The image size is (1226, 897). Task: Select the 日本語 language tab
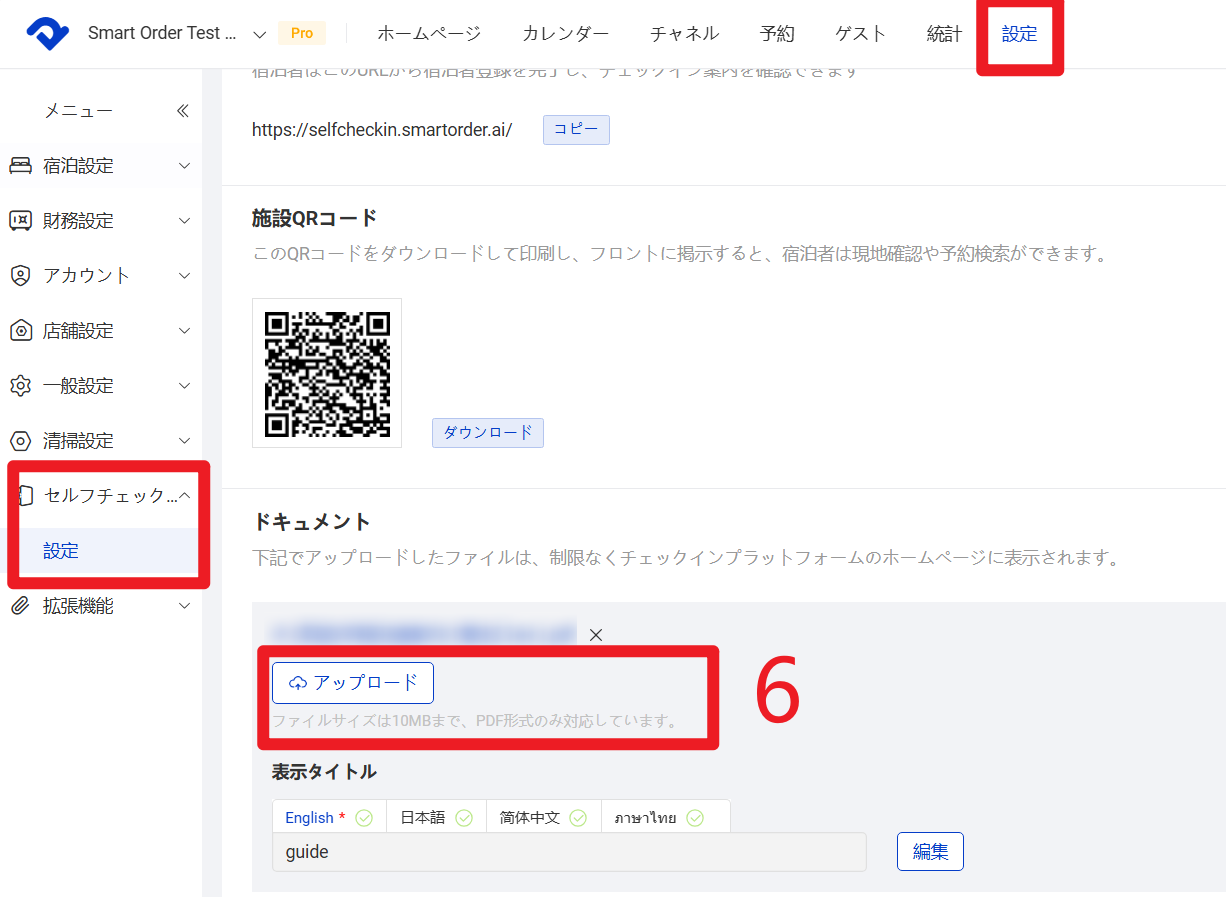[435, 817]
